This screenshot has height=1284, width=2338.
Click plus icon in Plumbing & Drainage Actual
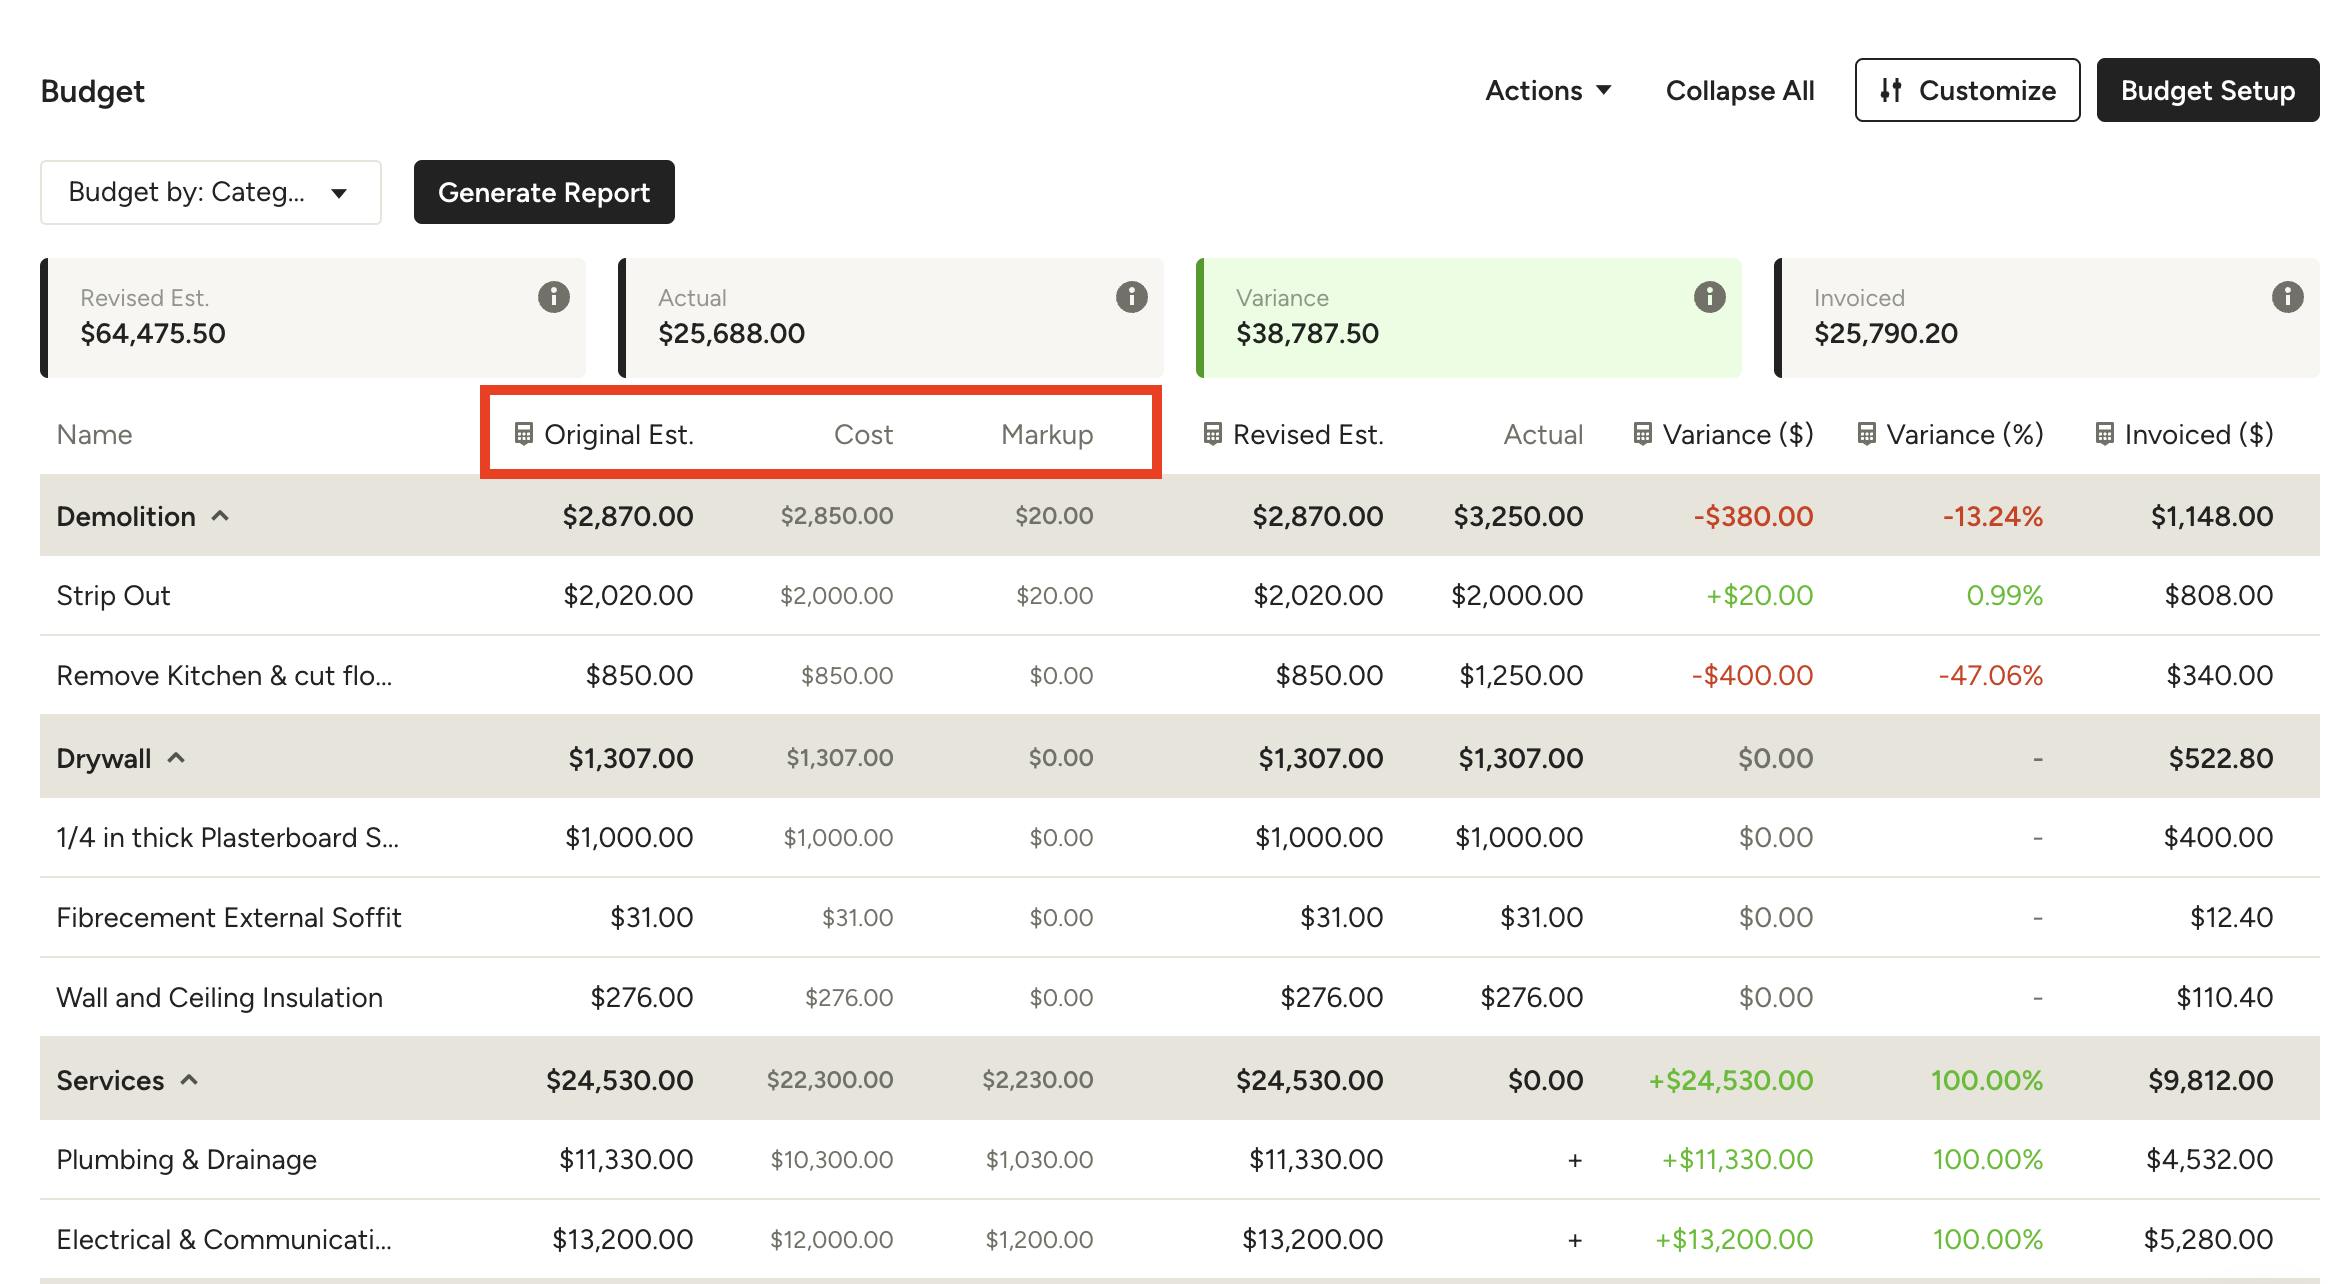1574,1160
